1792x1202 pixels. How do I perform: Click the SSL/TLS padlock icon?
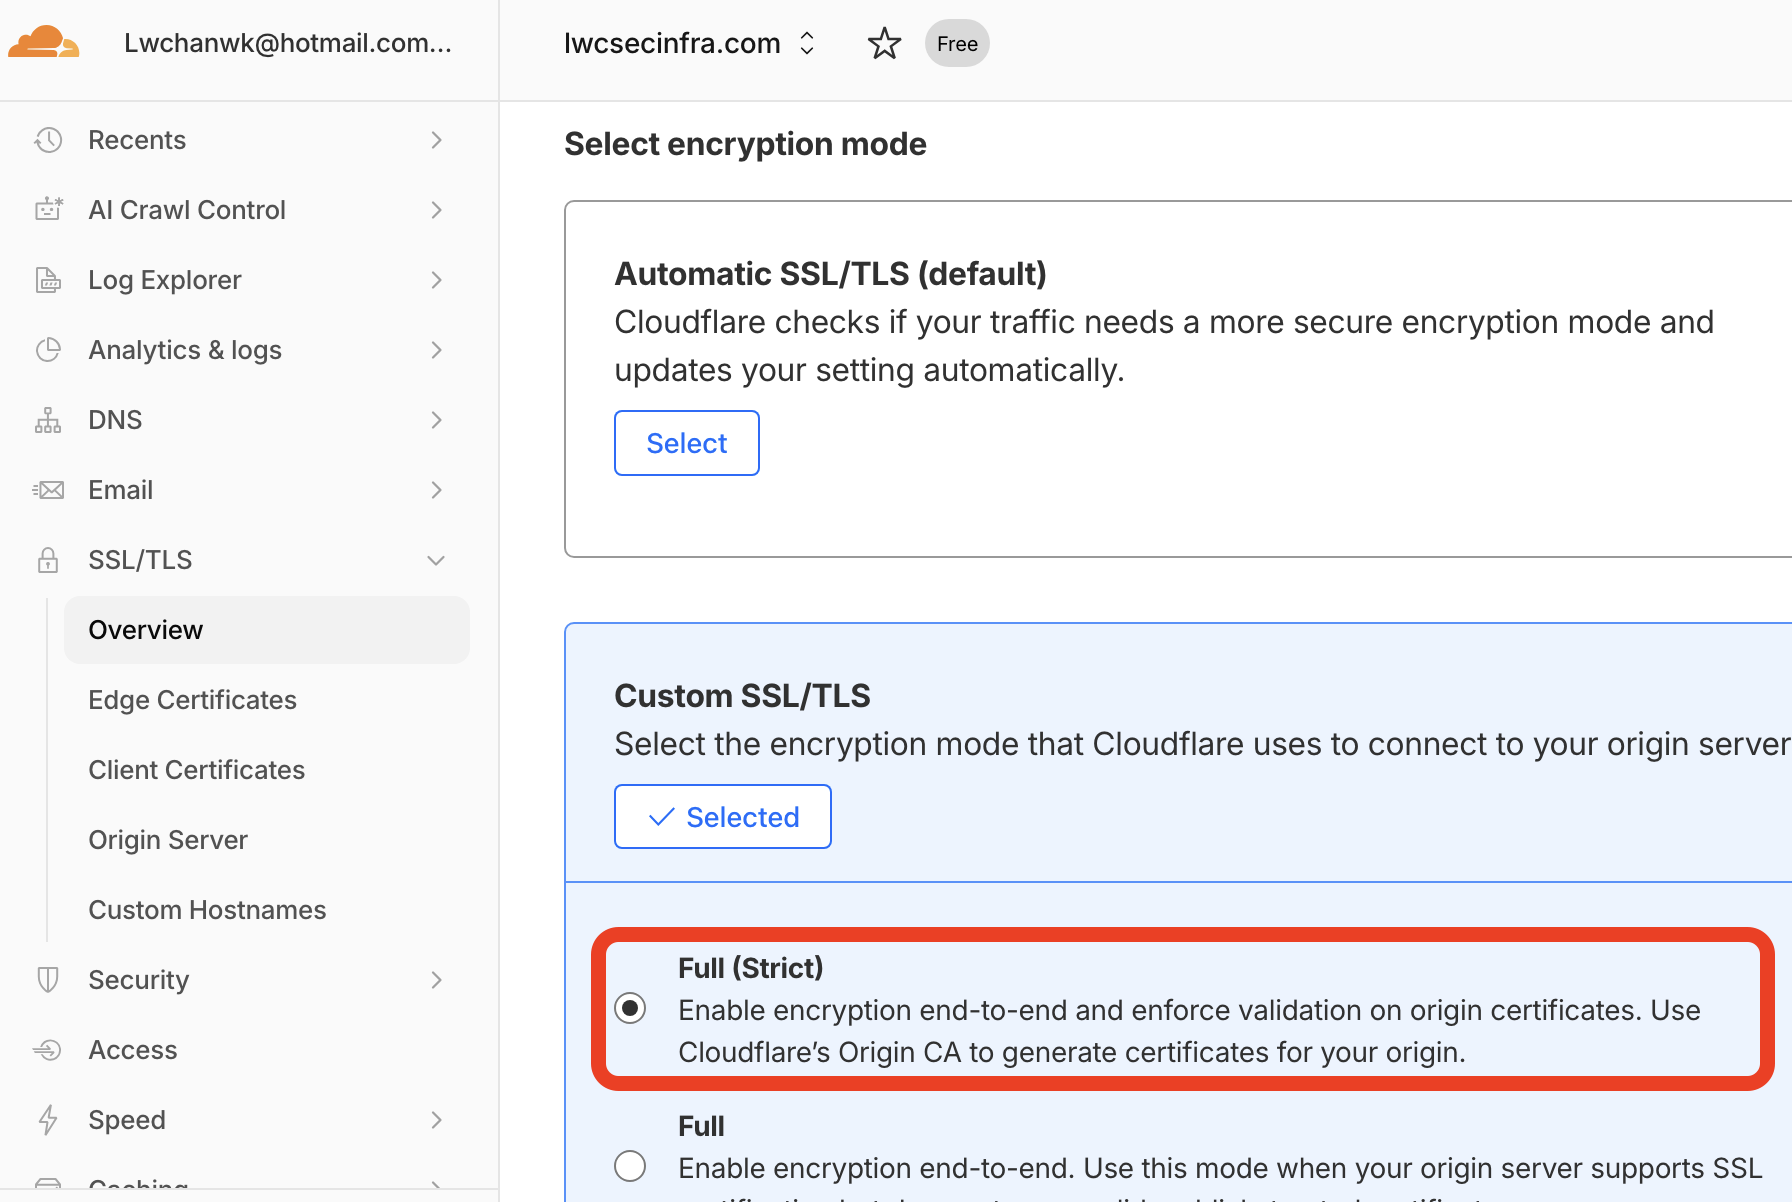pos(48,560)
